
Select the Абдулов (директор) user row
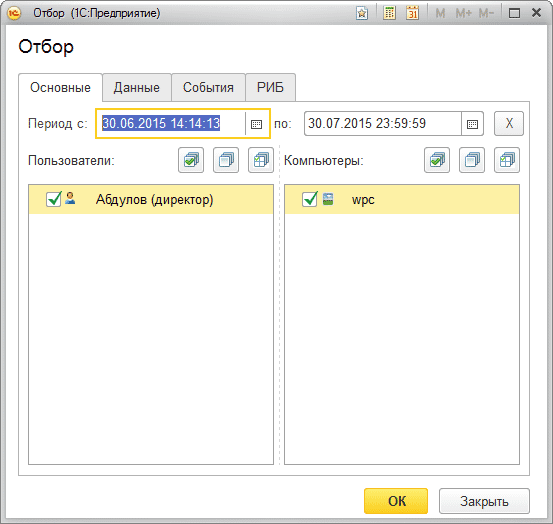point(151,199)
